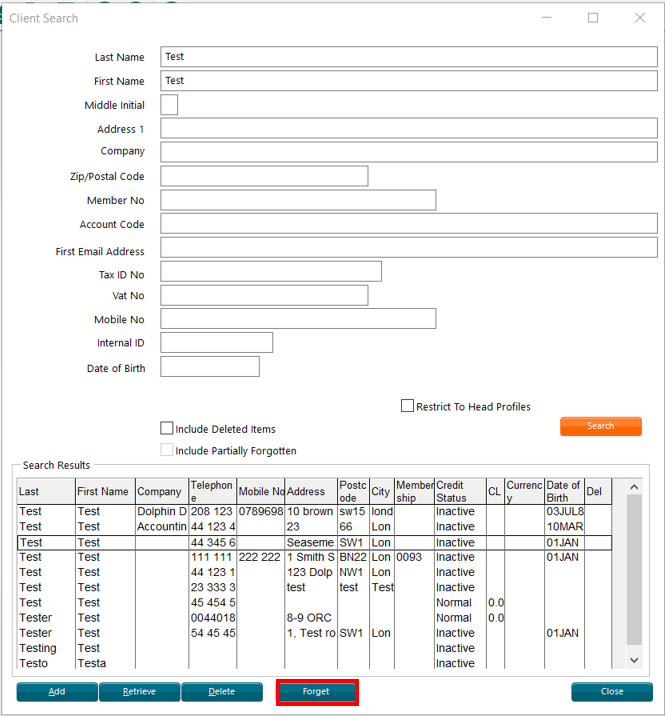Click the results scrollbar down arrow

point(634,660)
